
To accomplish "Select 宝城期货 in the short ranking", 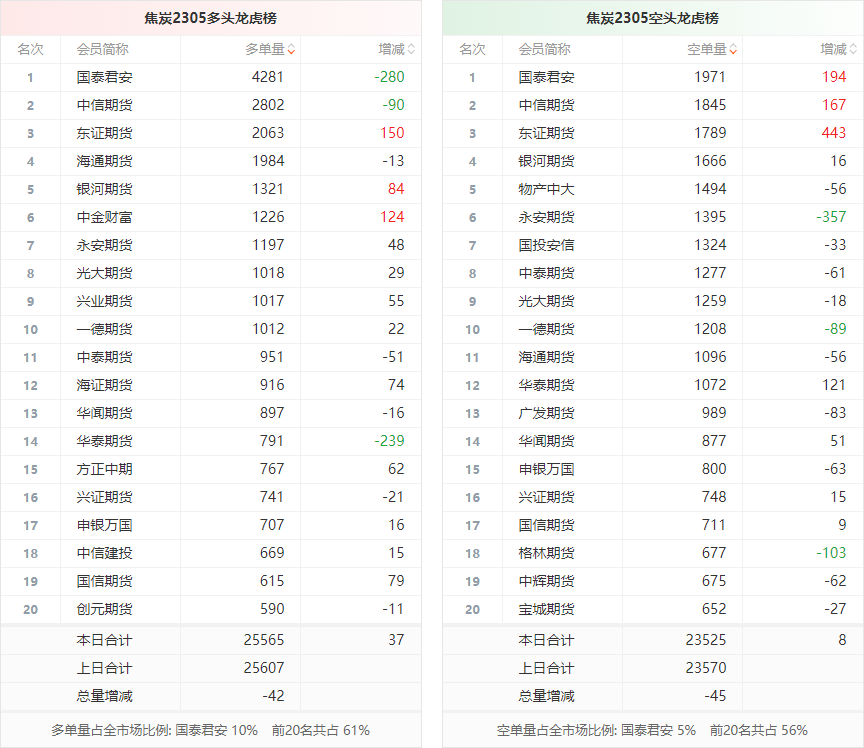I will click(x=546, y=609).
